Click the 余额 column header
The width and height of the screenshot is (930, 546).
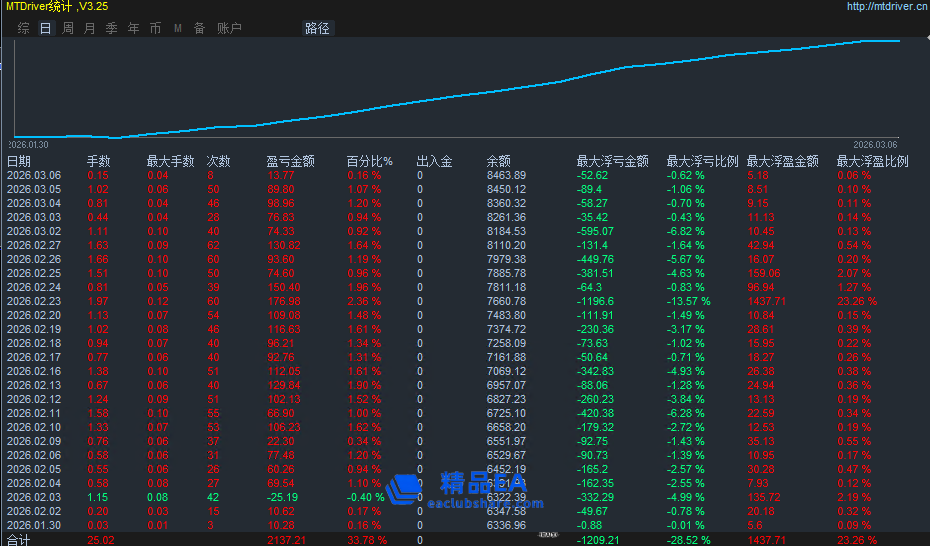pyautogui.click(x=498, y=161)
